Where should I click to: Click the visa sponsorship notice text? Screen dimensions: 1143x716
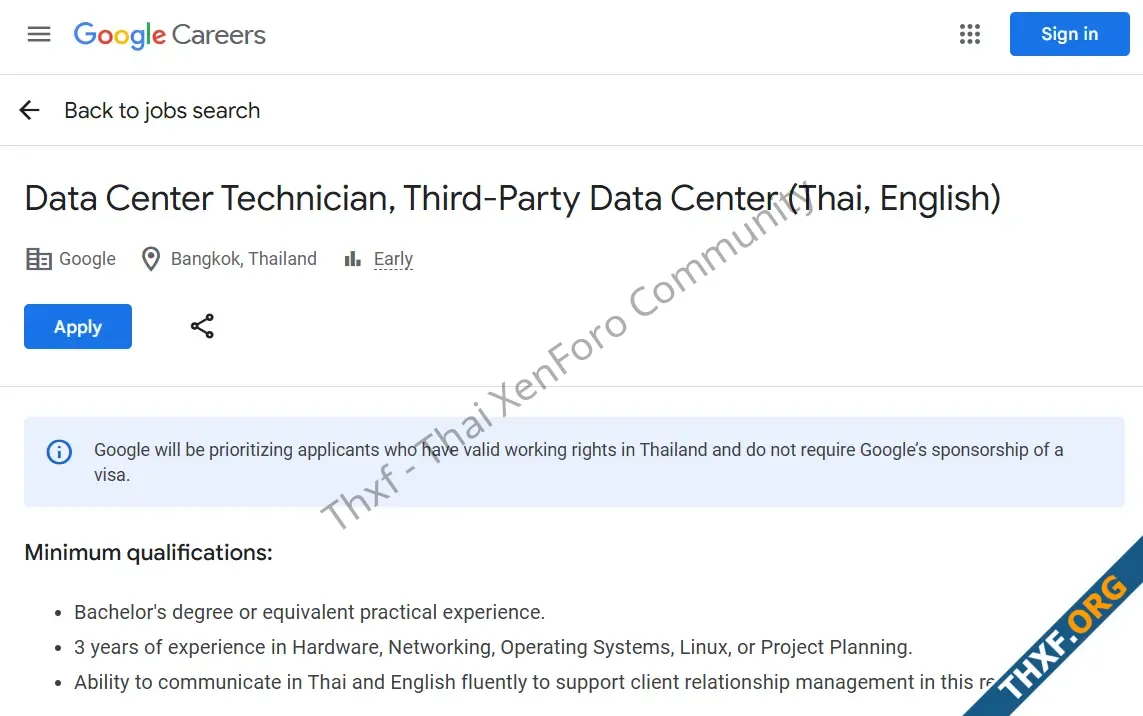[x=579, y=462]
